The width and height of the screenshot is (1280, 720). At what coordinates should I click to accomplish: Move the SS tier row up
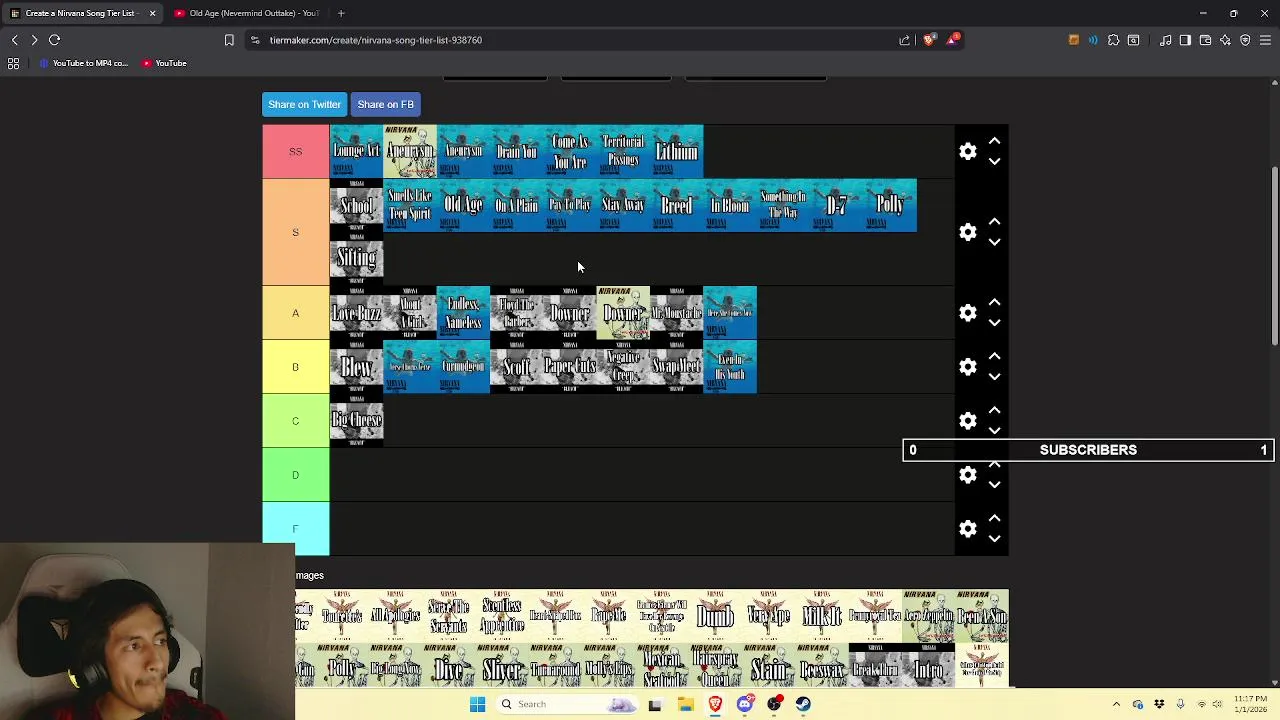(994, 141)
